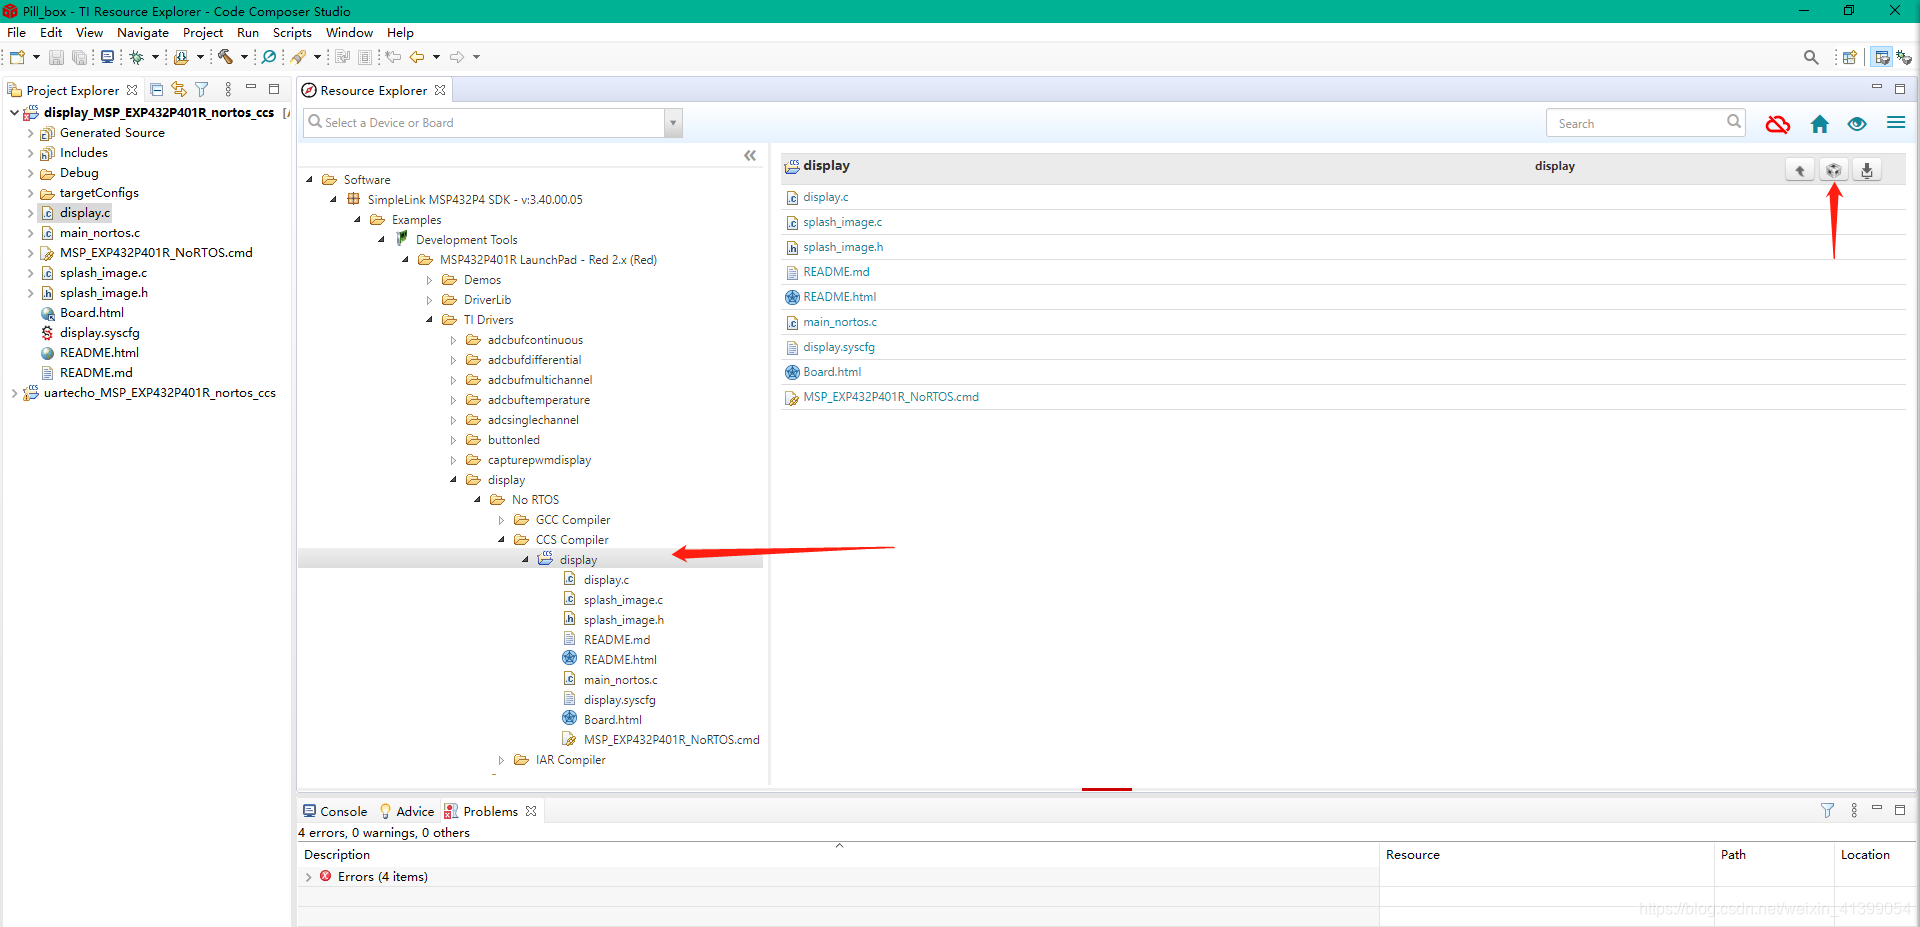Open Project Explorer filter icon

point(202,89)
